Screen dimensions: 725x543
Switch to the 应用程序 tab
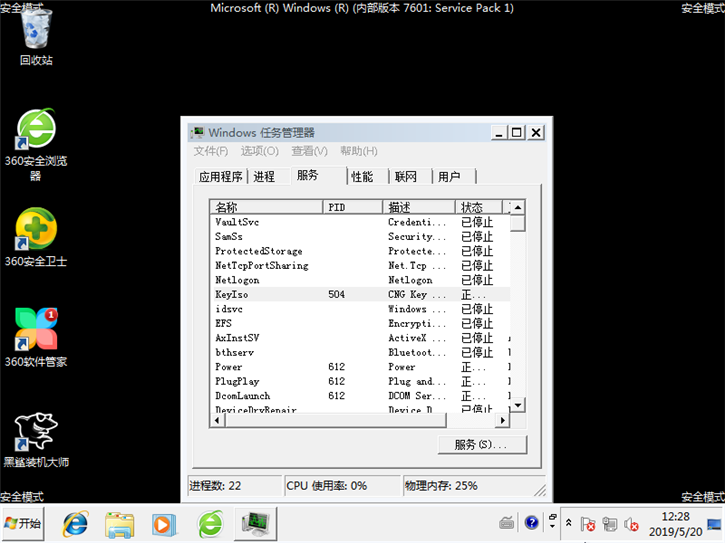coord(221,177)
